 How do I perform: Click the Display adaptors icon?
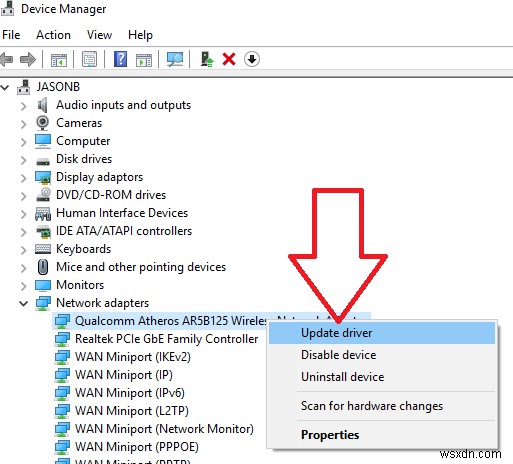point(43,177)
